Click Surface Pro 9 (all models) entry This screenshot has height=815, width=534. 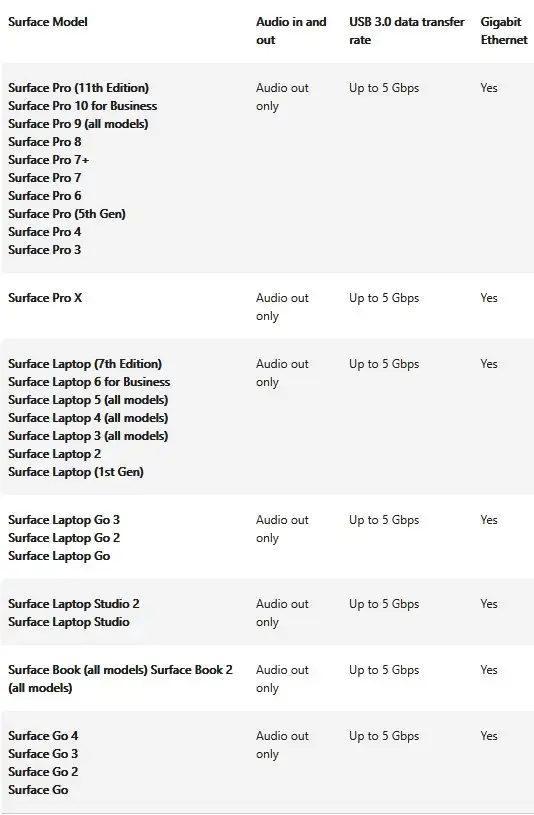coord(79,124)
